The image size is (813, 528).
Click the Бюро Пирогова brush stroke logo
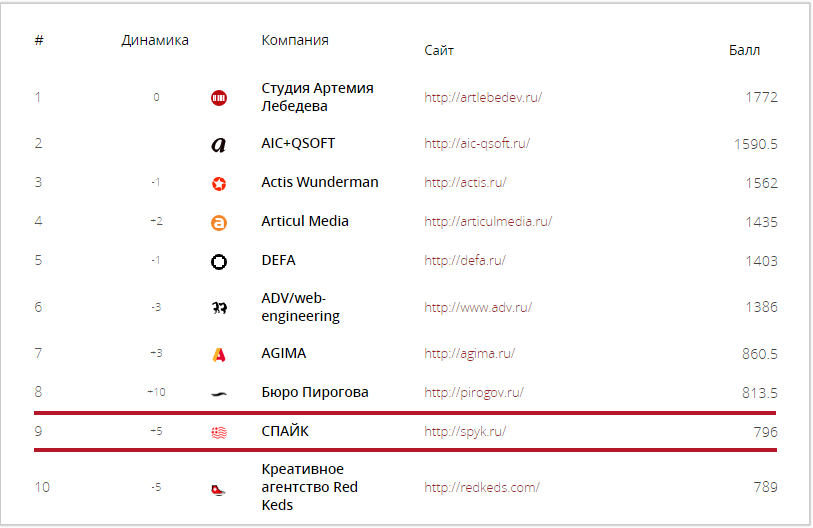pyautogui.click(x=219, y=394)
